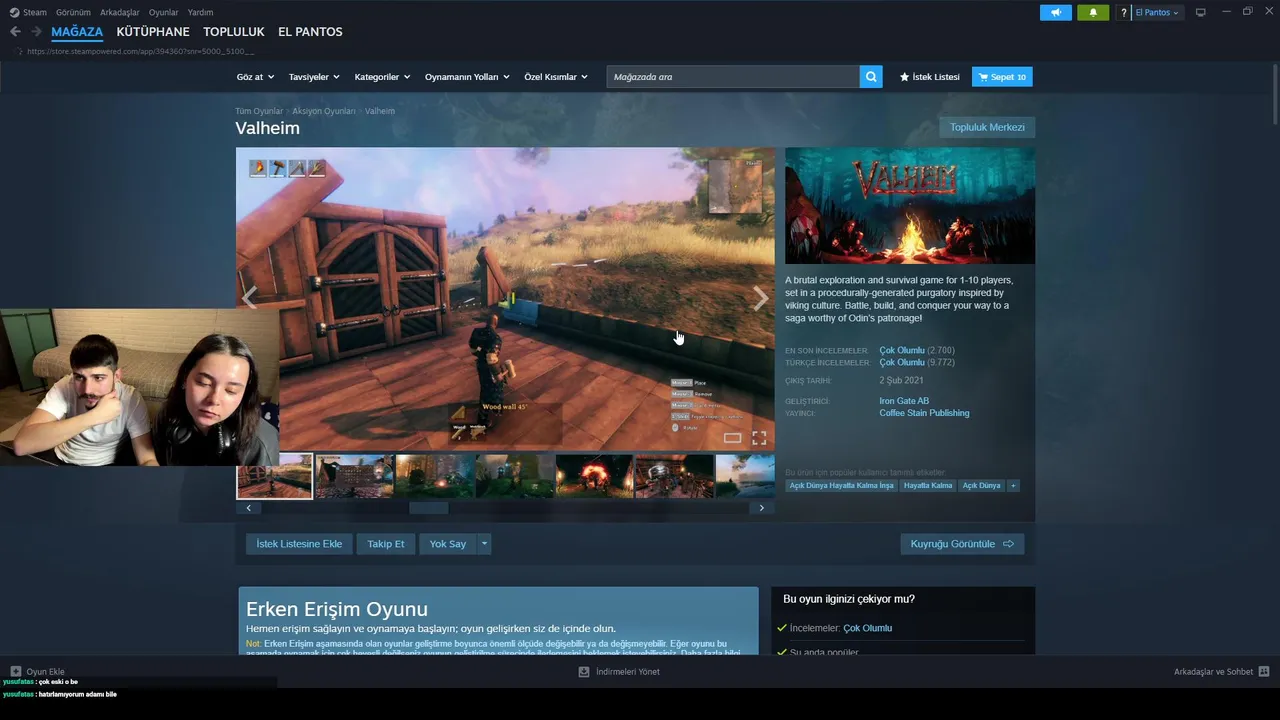Open the Yardım menu
This screenshot has width=1280, height=720.
(200, 13)
